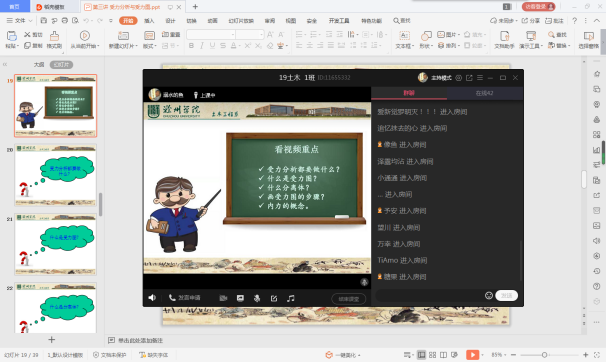
Task: Click the document assistant icon
Action: 504,36
